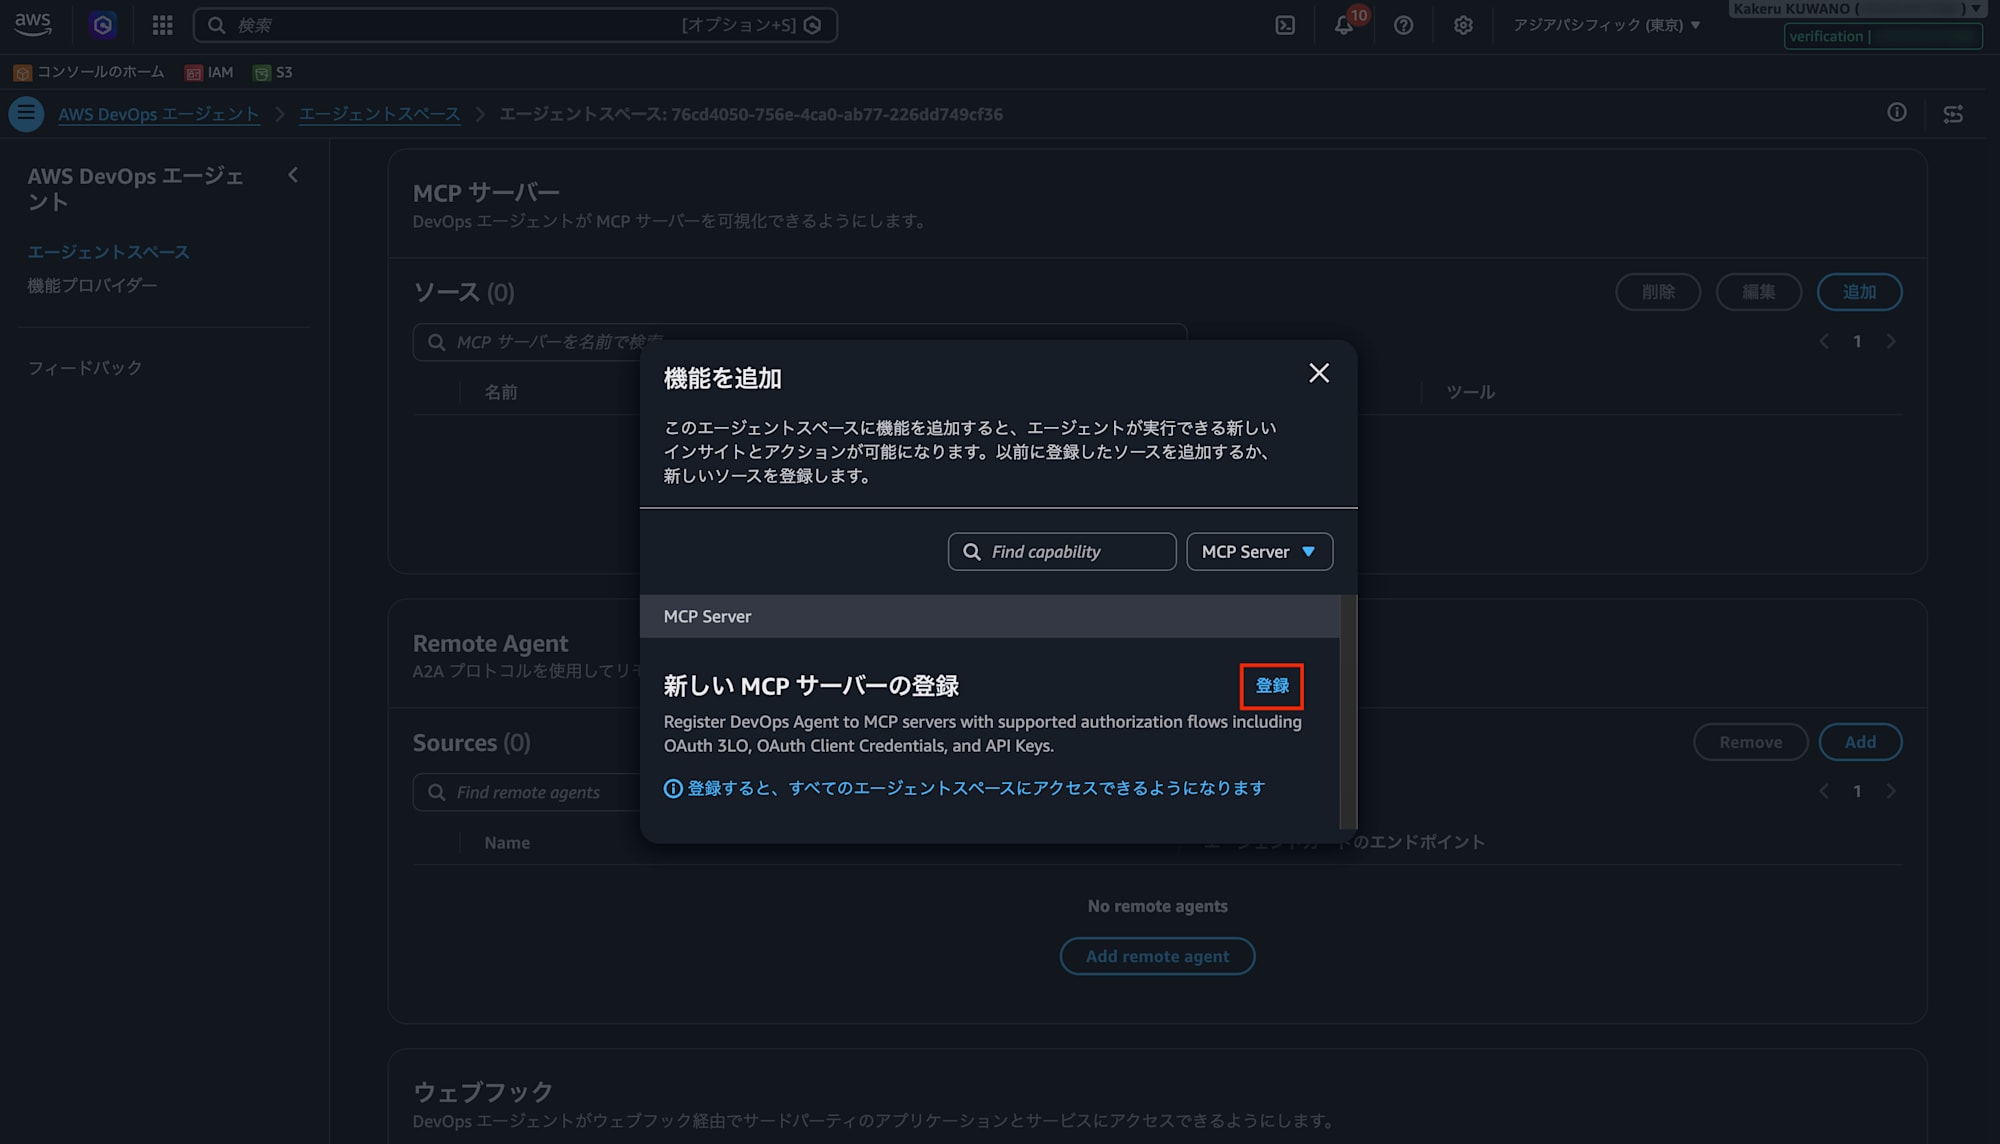Open the services grid menu
Image resolution: width=2000 pixels, height=1144 pixels.
tap(162, 25)
